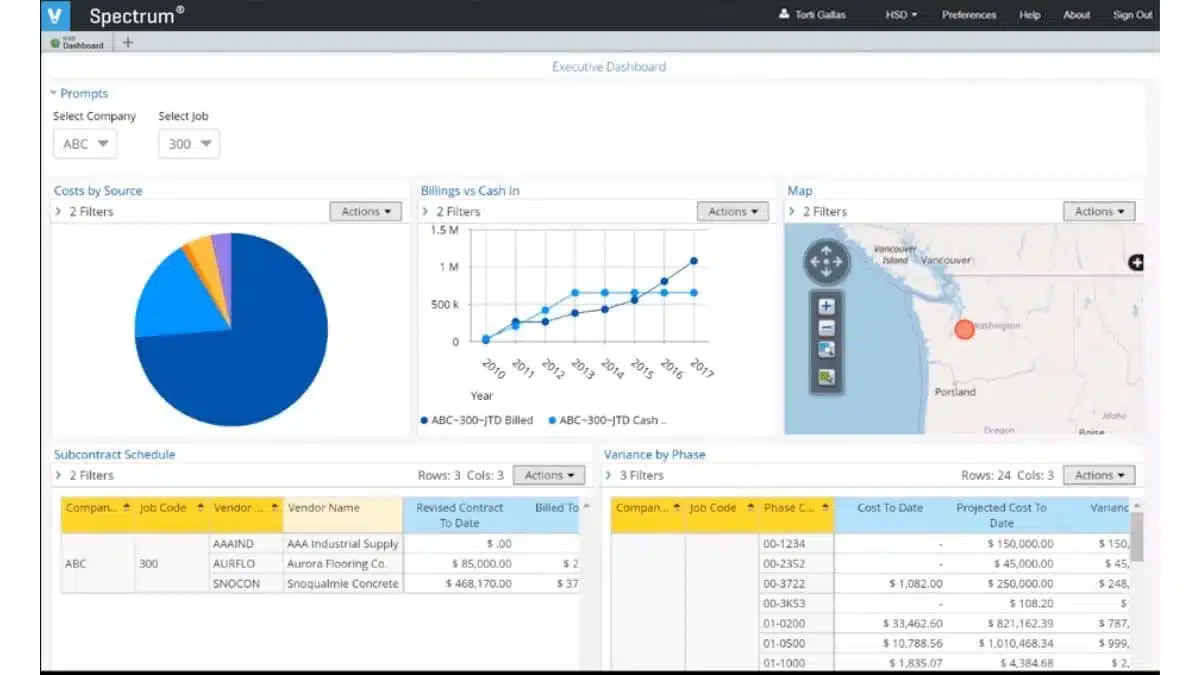Toggle the ABC~300~JTD Billed legend series
1200x675 pixels.
click(x=477, y=420)
